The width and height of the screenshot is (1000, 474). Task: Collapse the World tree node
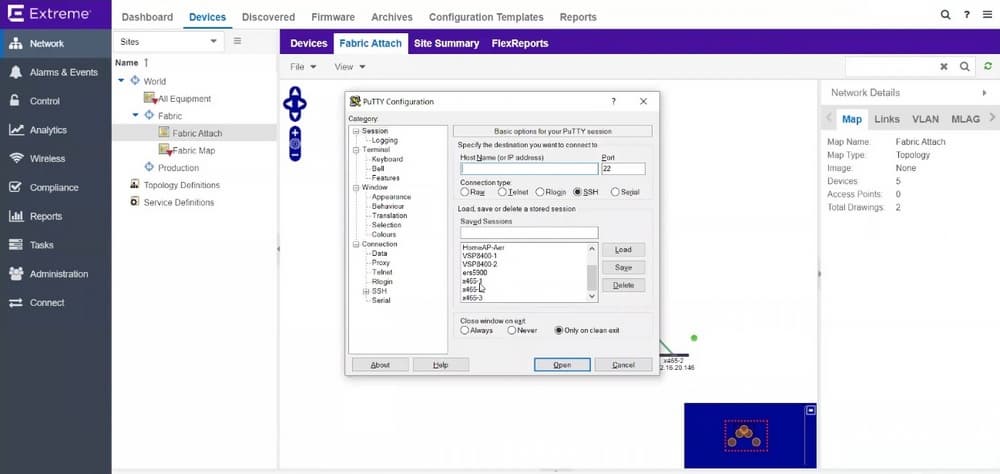122,81
